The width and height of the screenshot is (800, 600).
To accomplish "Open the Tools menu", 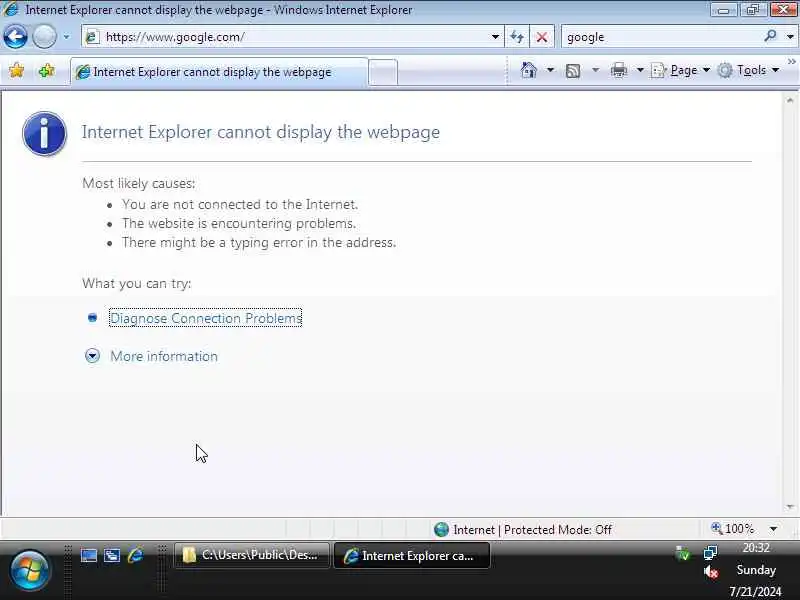I will [748, 70].
